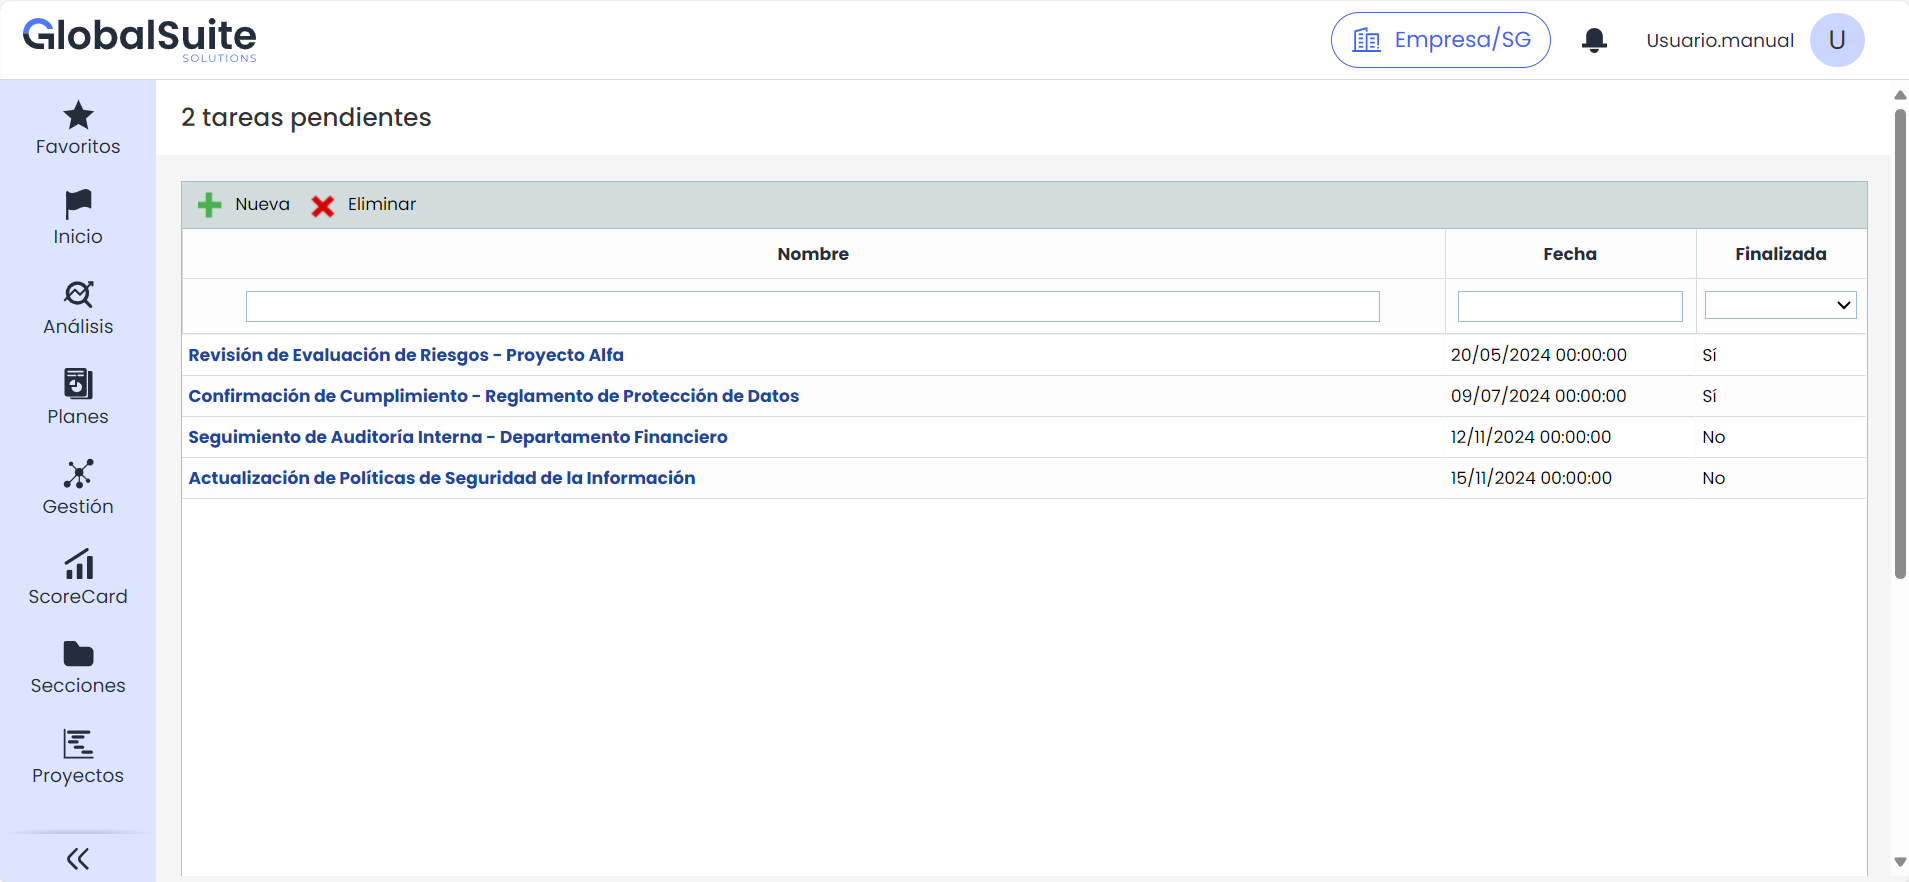Click the page vertical scrollbar down arrow
1909x882 pixels.
pos(1900,862)
